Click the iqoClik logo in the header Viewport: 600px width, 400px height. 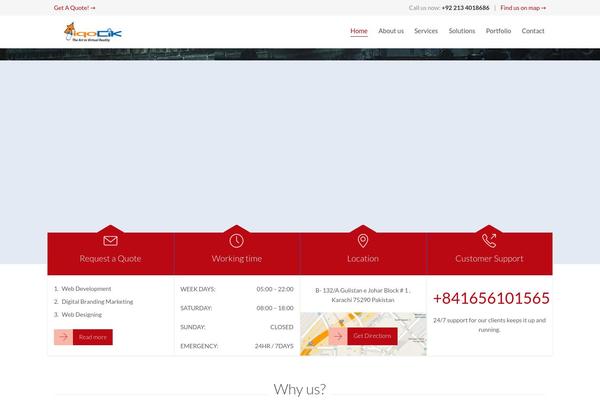[x=93, y=32]
